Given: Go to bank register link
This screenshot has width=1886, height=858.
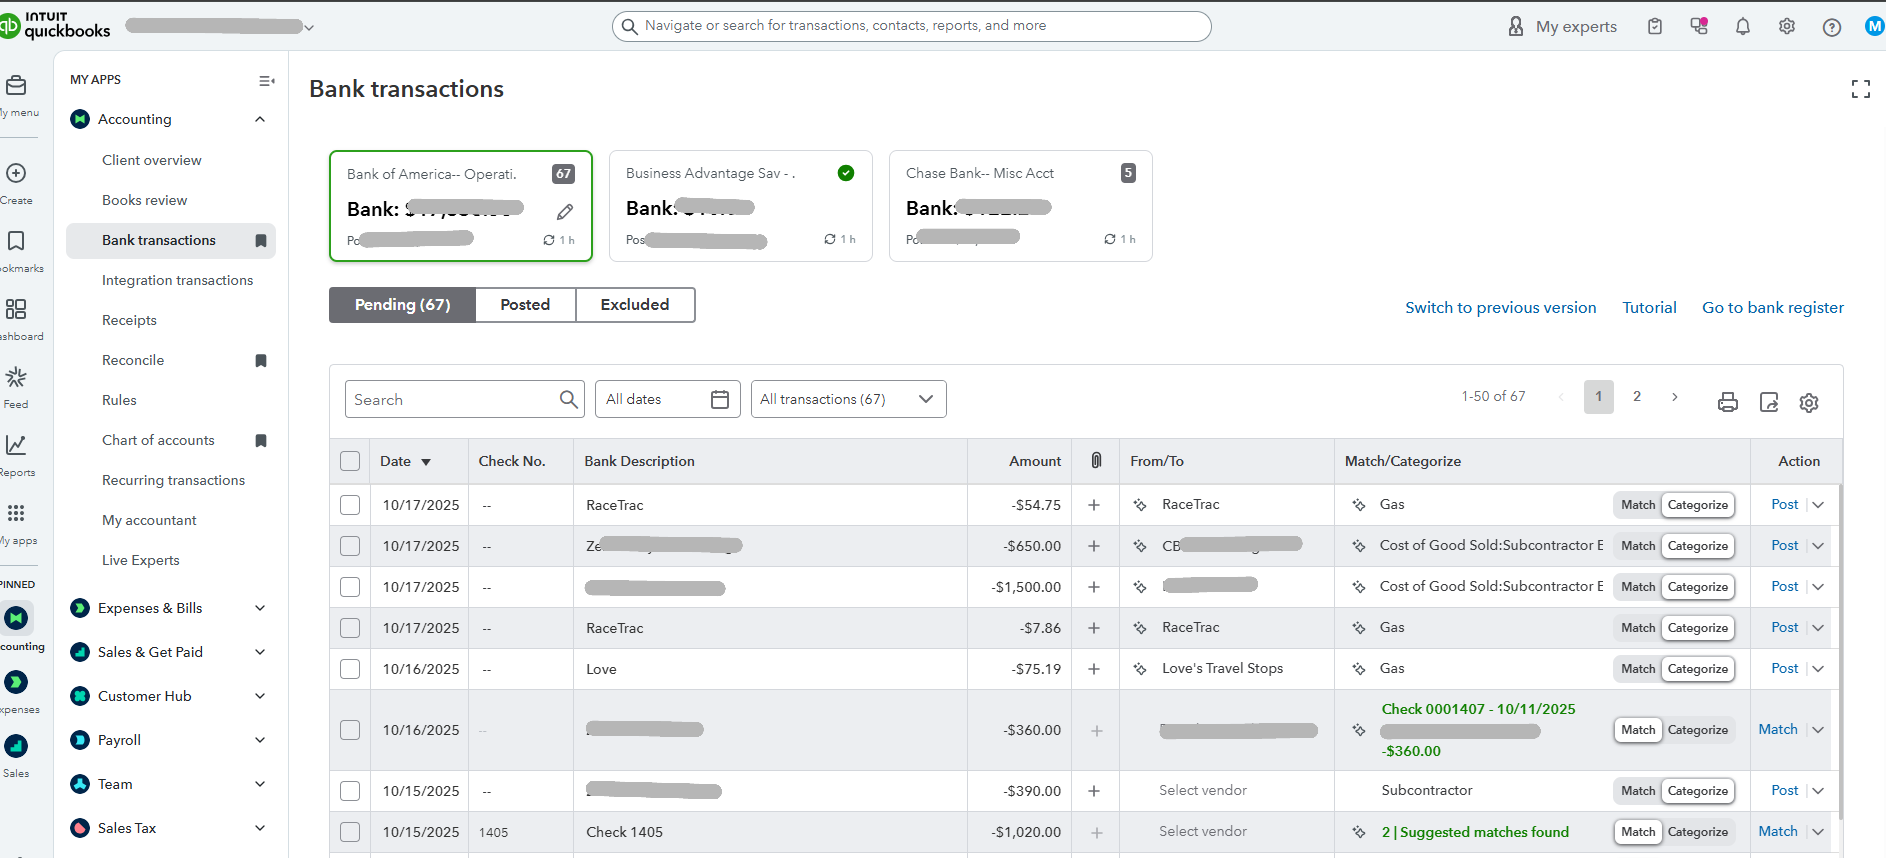Looking at the screenshot, I should [1773, 308].
